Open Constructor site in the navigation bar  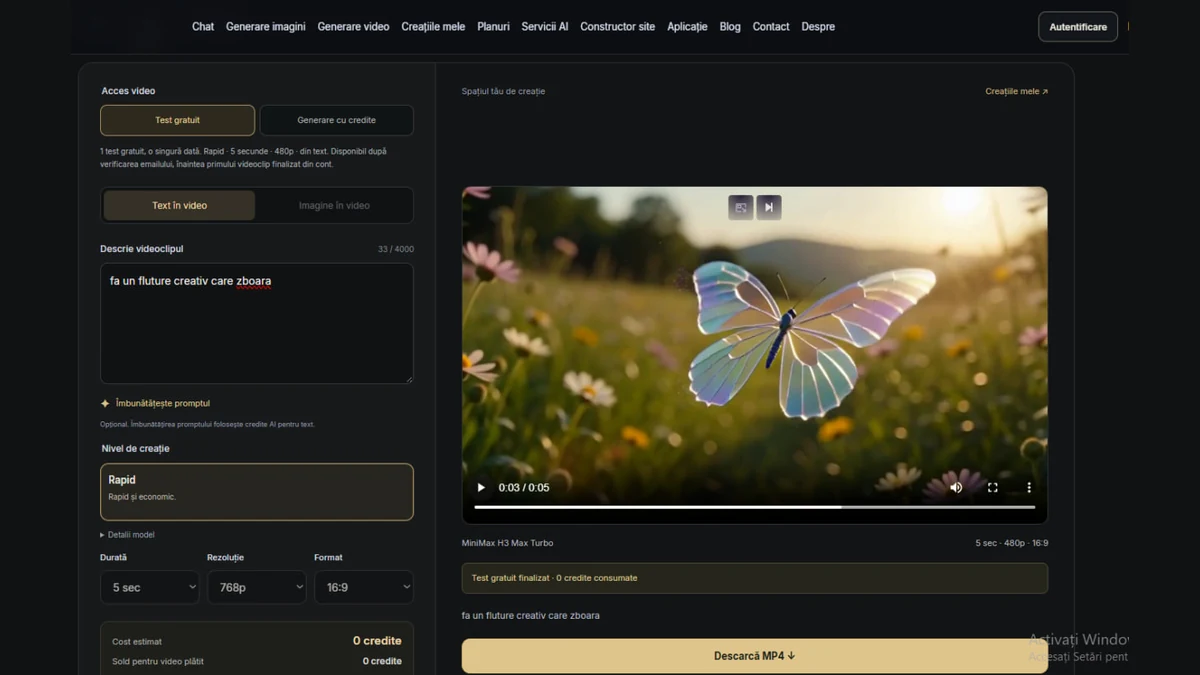tap(618, 27)
